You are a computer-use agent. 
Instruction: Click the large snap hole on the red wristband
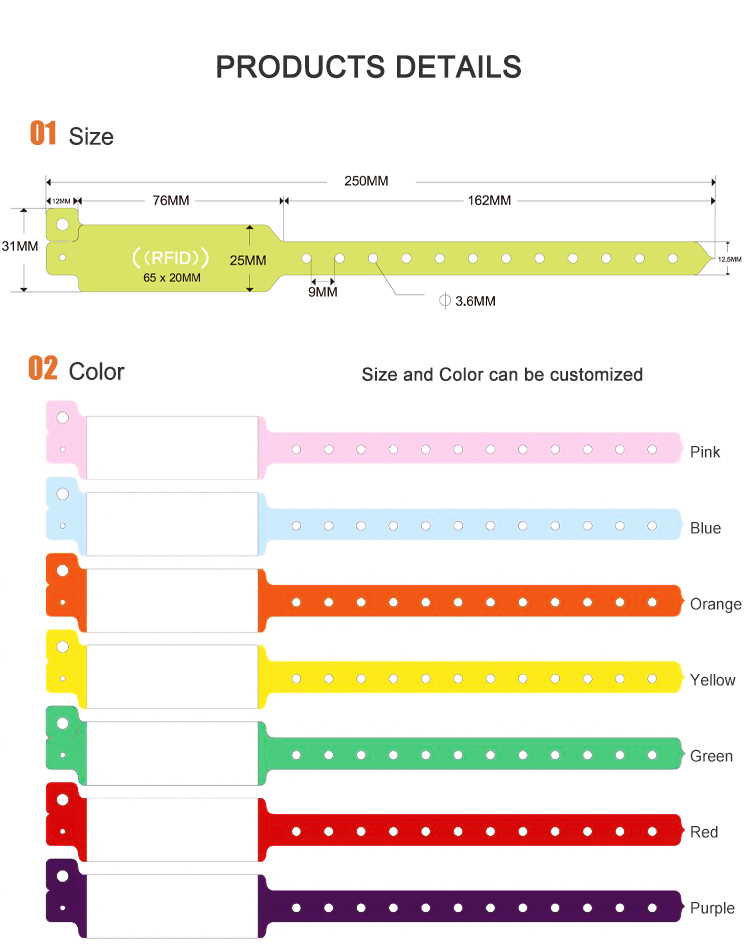click(62, 800)
